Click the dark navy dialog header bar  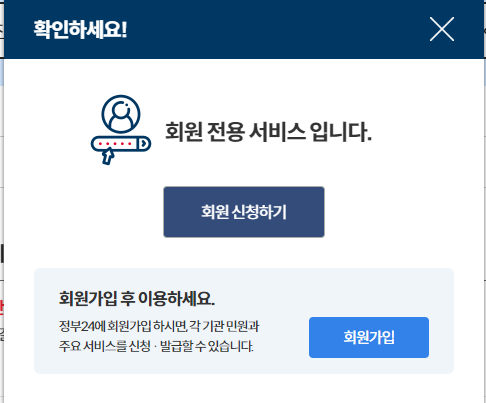(244, 29)
